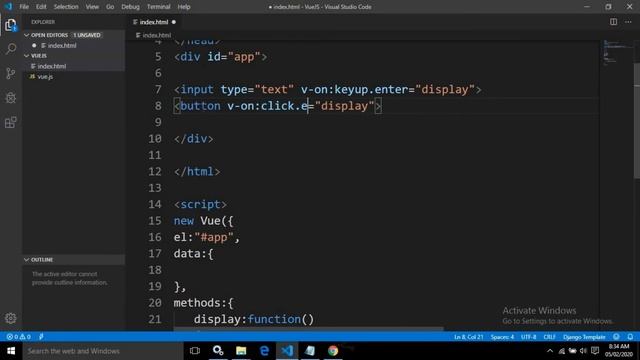Open the Selection menu
Image resolution: width=640 pixels, height=360 pixels.
[66, 7]
